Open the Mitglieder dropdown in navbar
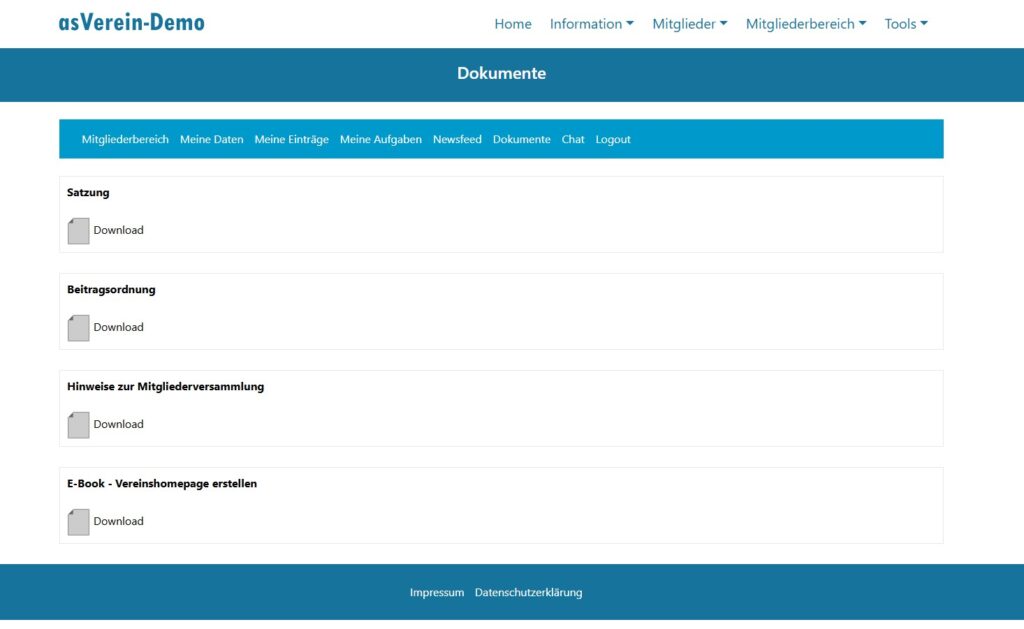Image resolution: width=1024 pixels, height=629 pixels. 689,24
